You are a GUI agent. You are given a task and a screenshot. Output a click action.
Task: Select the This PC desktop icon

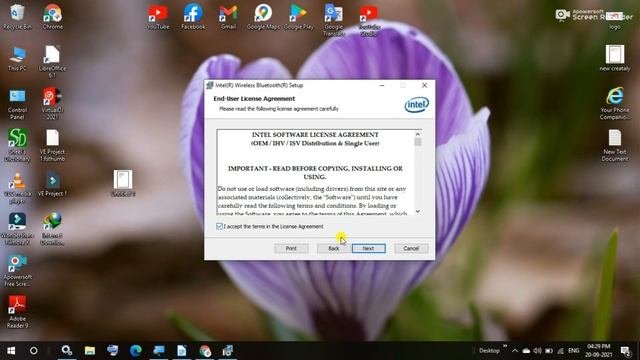17,59
